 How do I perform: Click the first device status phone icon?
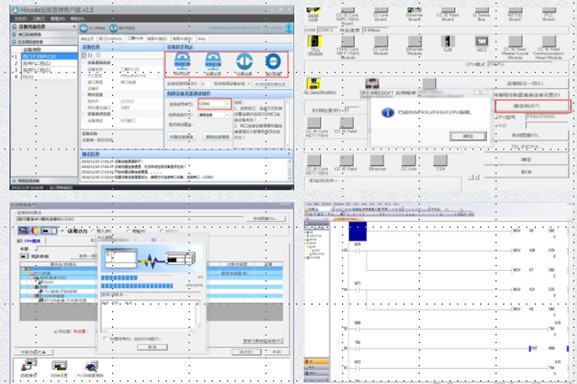pyautogui.click(x=182, y=64)
